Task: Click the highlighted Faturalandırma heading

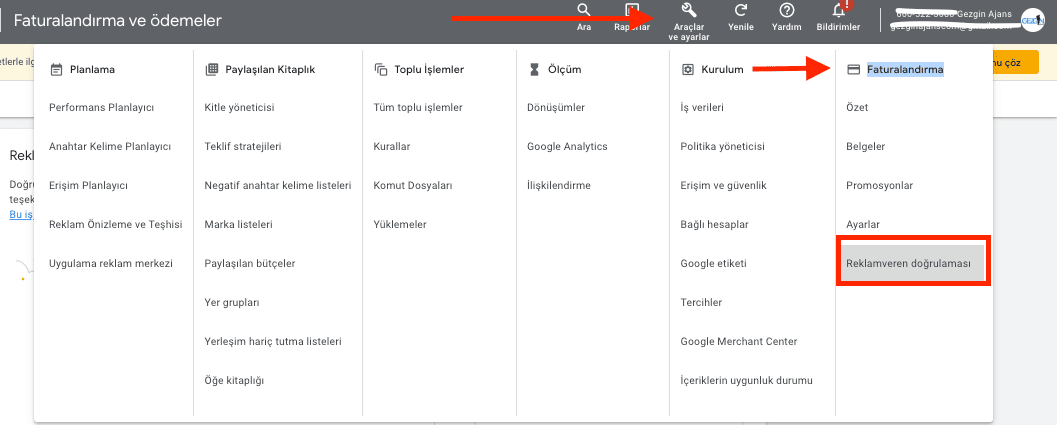Action: click(905, 69)
